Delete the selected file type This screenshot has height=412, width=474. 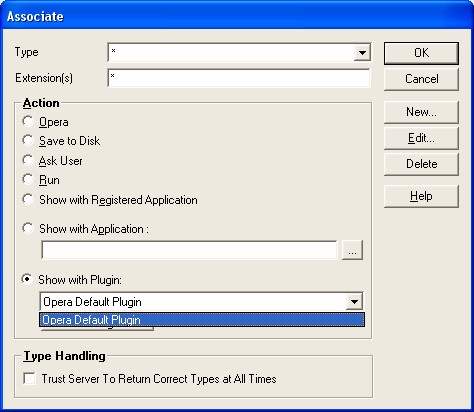tap(421, 164)
